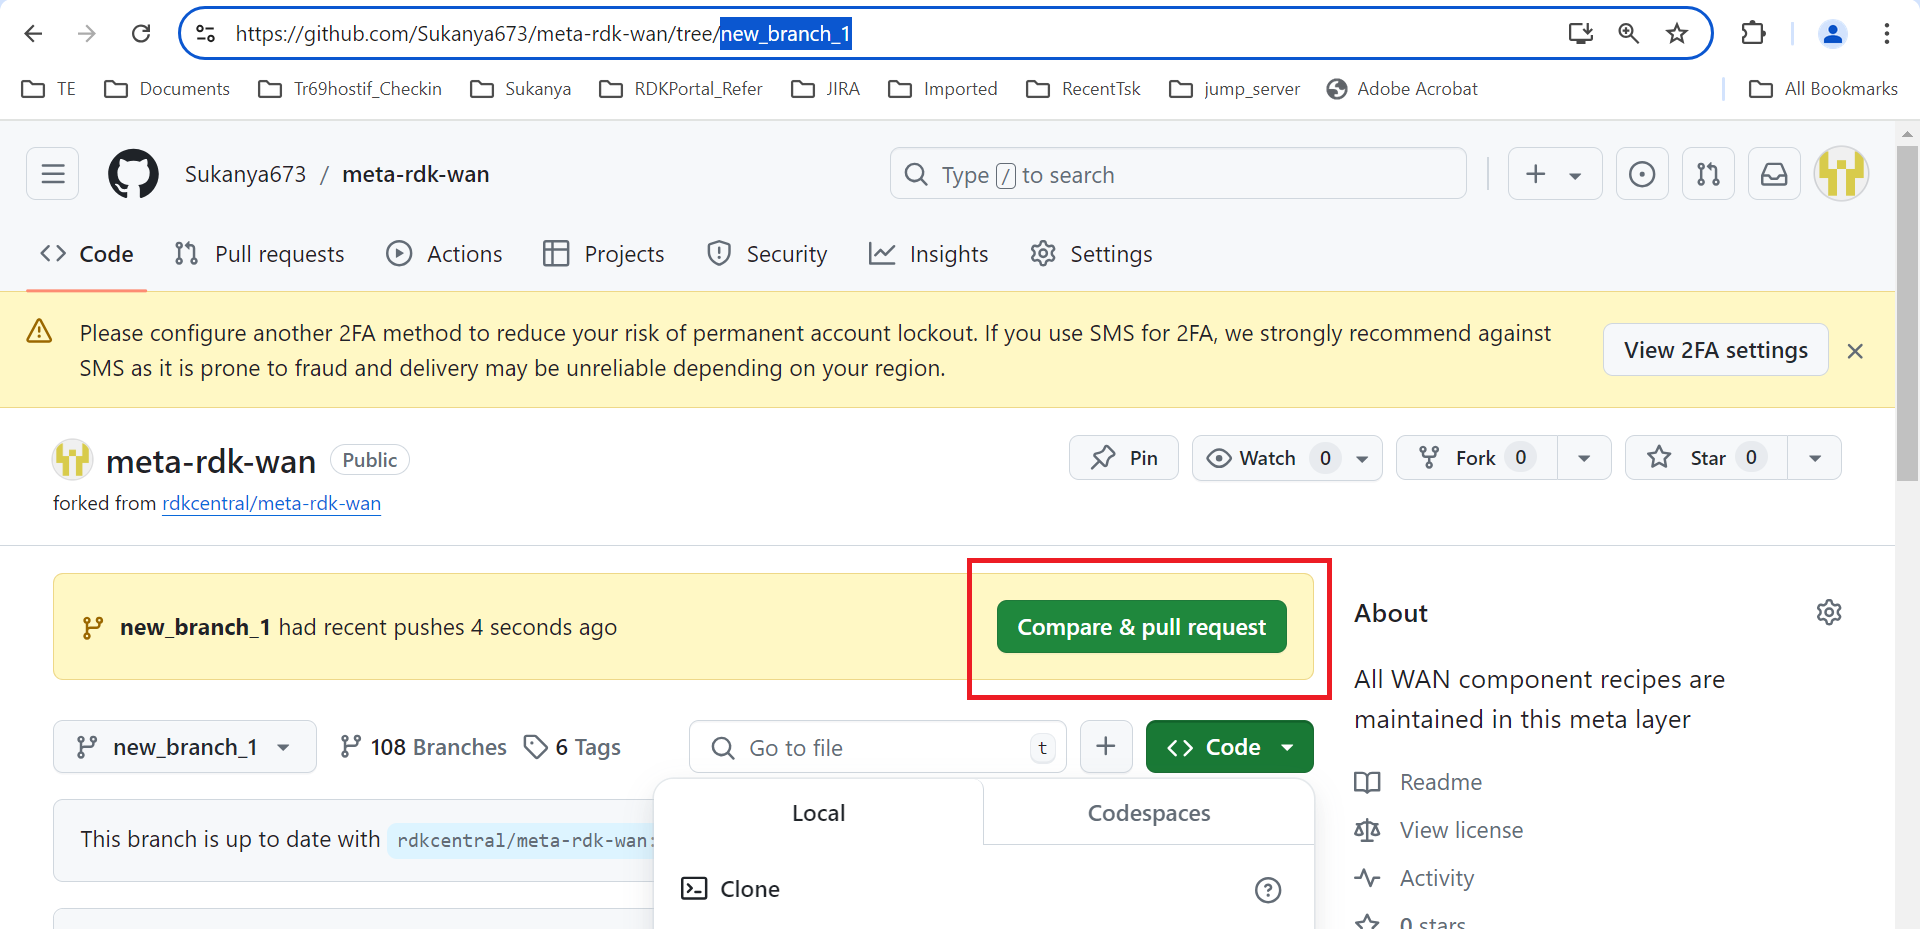Pin the repository with Pin button
The width and height of the screenshot is (1920, 929).
pos(1124,458)
